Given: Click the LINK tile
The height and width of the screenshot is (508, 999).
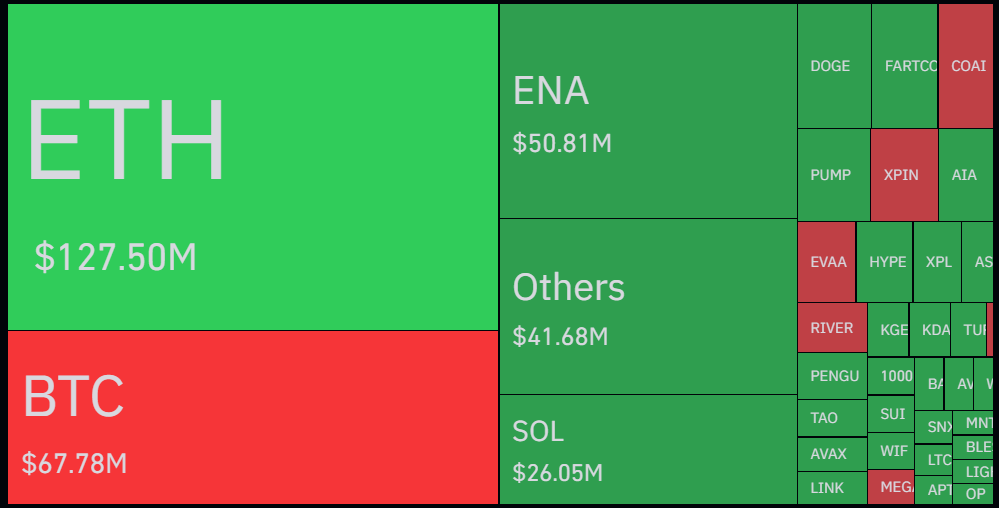Looking at the screenshot, I should [x=828, y=488].
